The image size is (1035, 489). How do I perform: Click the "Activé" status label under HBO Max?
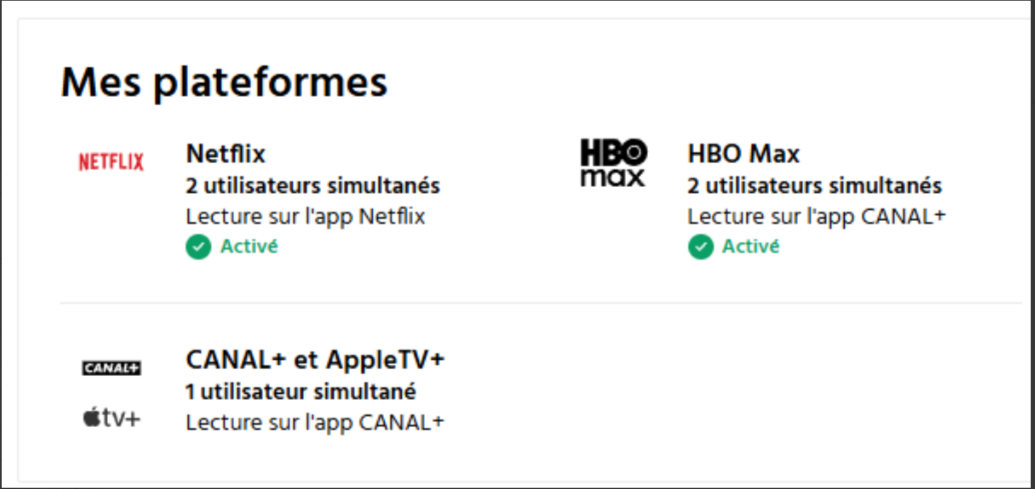750,247
